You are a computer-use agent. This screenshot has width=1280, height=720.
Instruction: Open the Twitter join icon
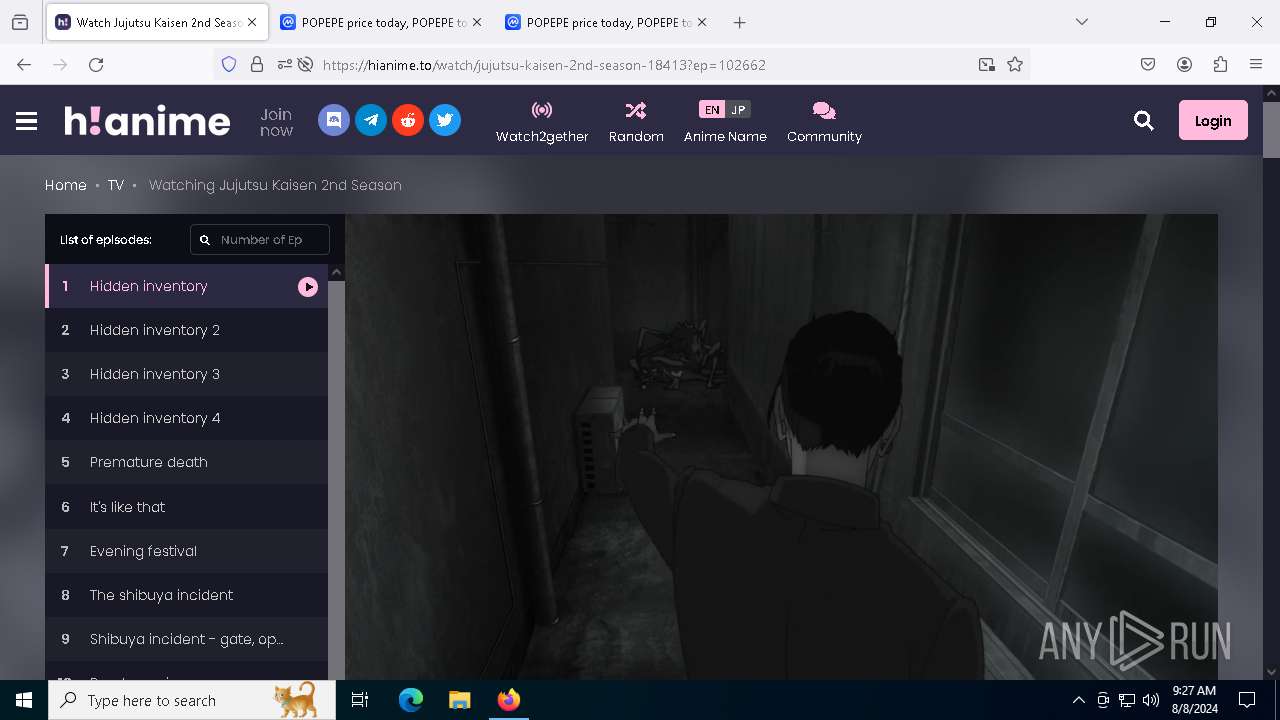tap(445, 120)
